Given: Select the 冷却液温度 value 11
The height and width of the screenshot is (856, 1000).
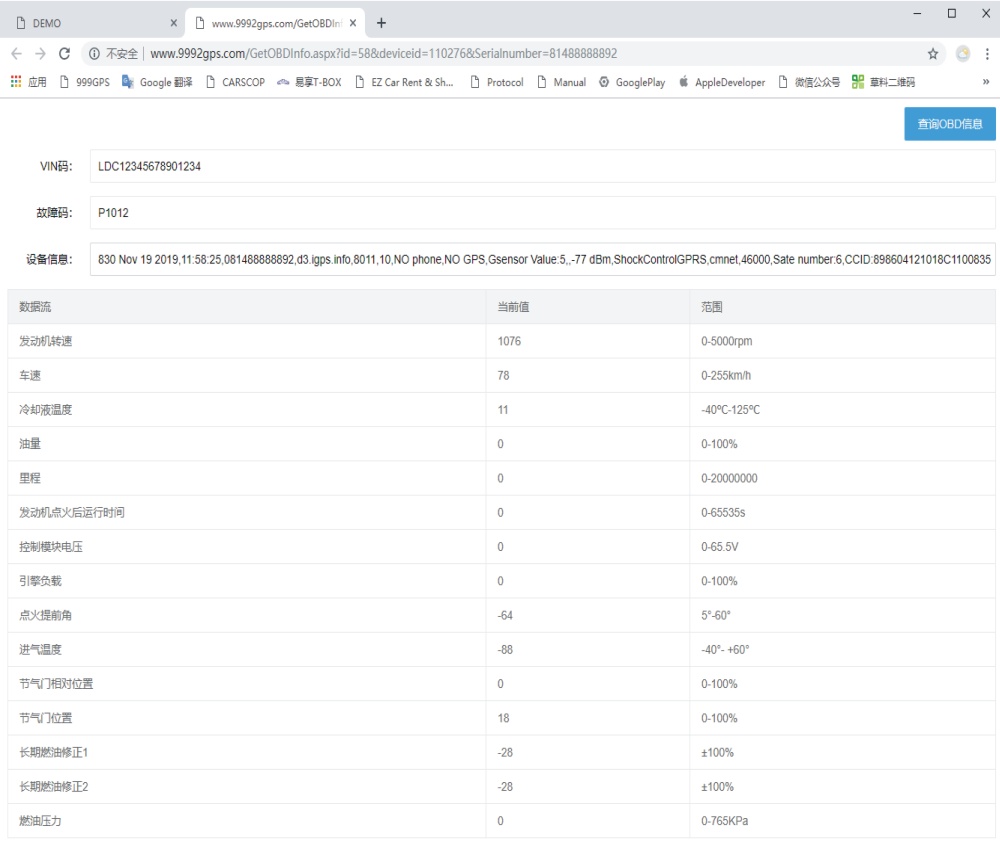Looking at the screenshot, I should point(503,410).
